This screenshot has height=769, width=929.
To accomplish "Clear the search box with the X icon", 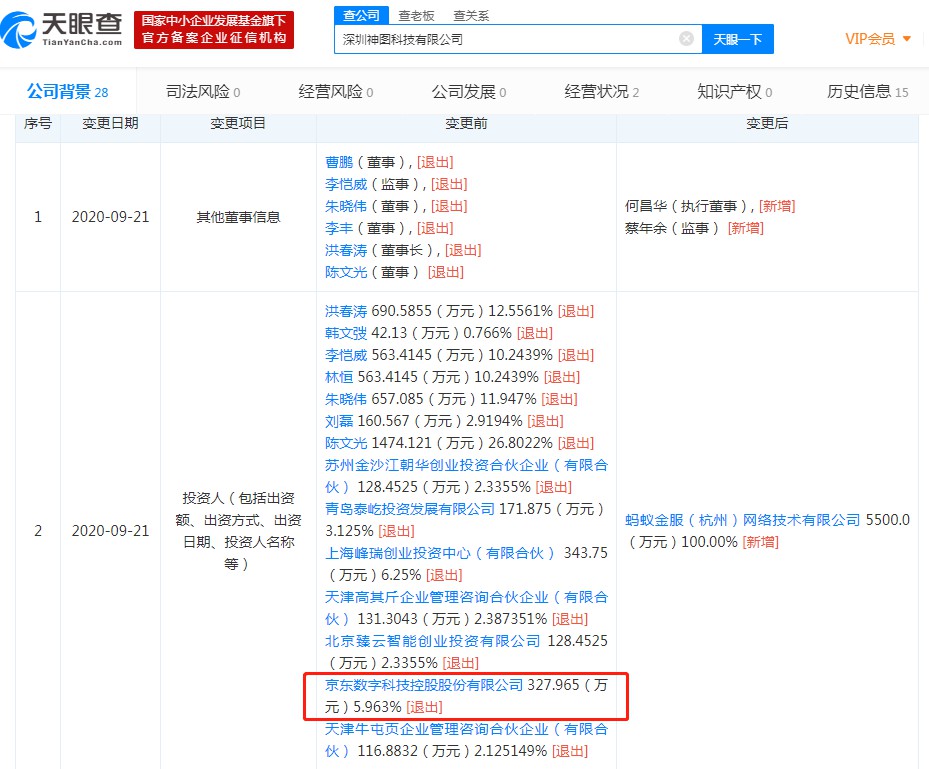I will (686, 39).
